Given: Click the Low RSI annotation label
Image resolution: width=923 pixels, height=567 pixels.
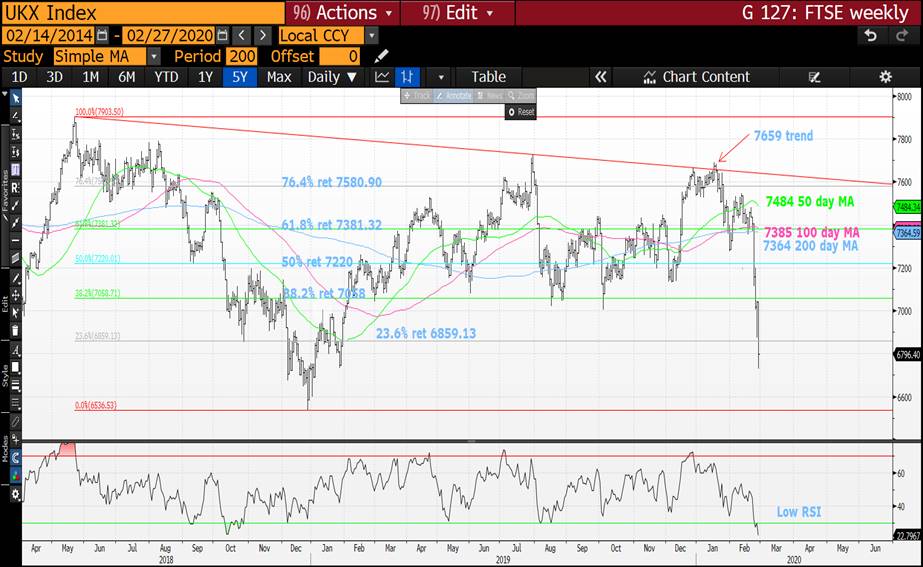Looking at the screenshot, I should (x=799, y=512).
